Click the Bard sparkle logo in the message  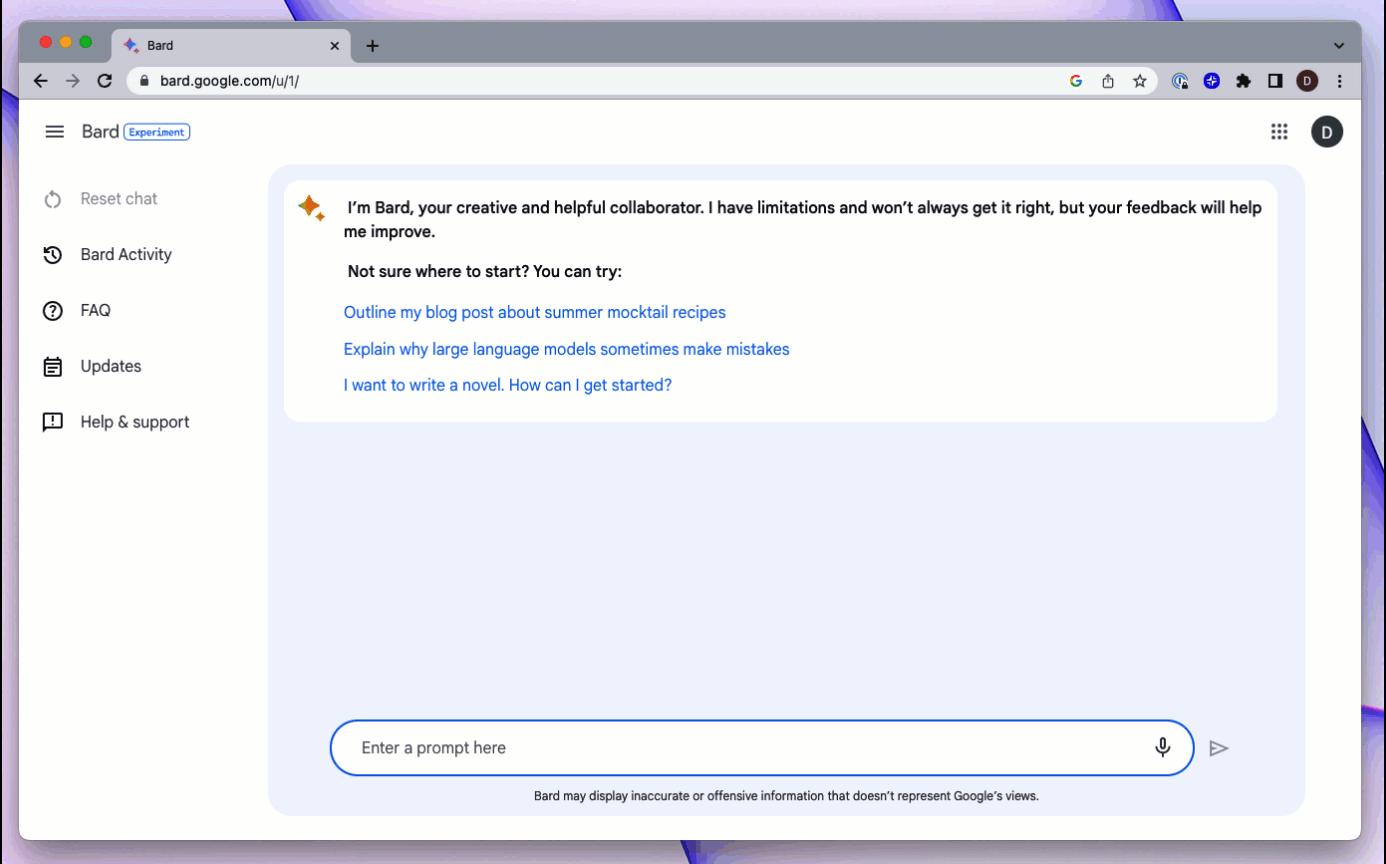click(311, 208)
